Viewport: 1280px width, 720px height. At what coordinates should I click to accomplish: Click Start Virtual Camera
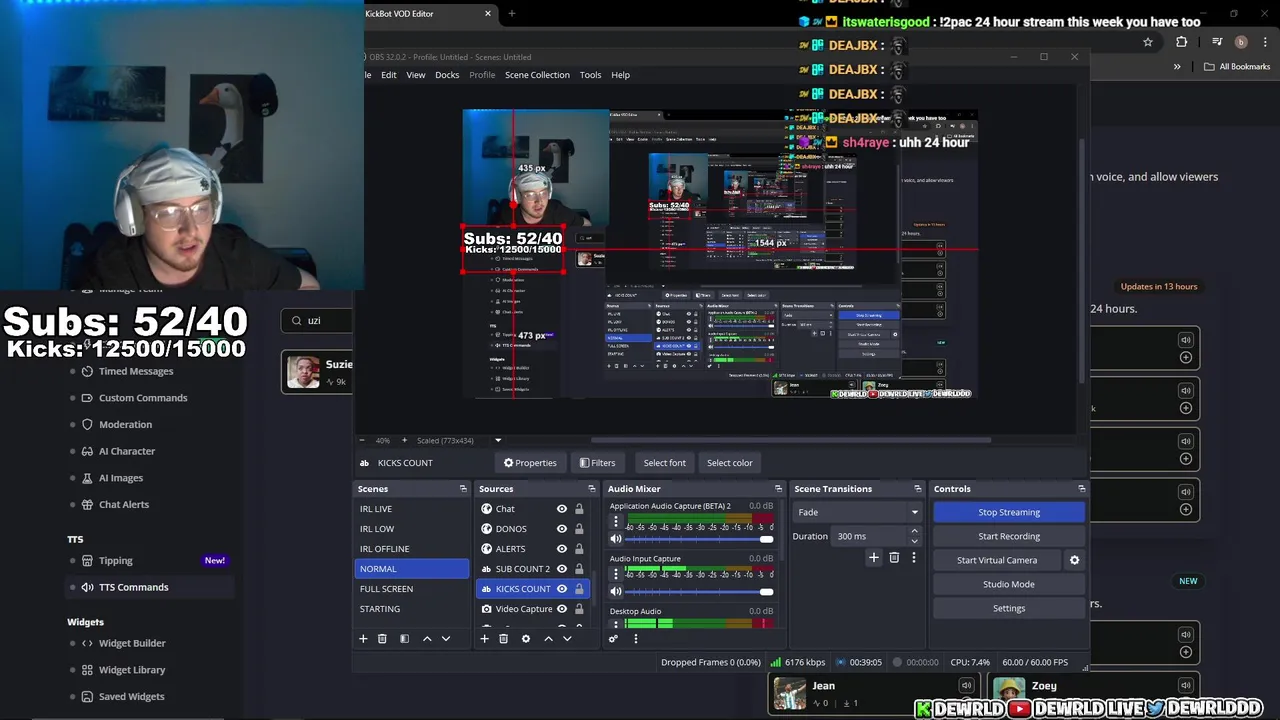pyautogui.click(x=997, y=560)
